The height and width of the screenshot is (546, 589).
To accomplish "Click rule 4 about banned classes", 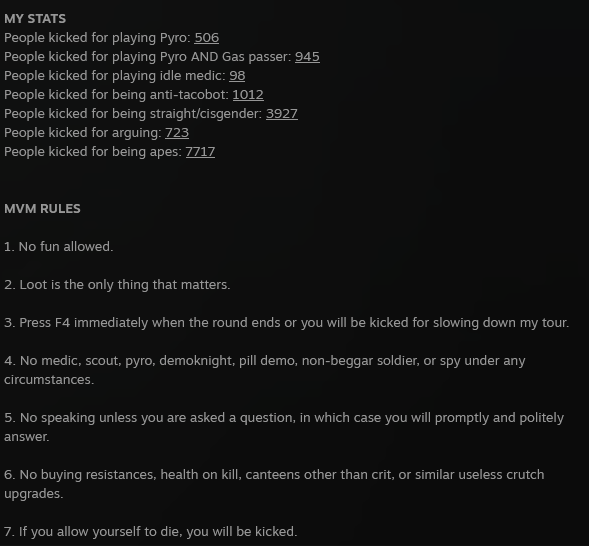I will pyautogui.click(x=265, y=370).
